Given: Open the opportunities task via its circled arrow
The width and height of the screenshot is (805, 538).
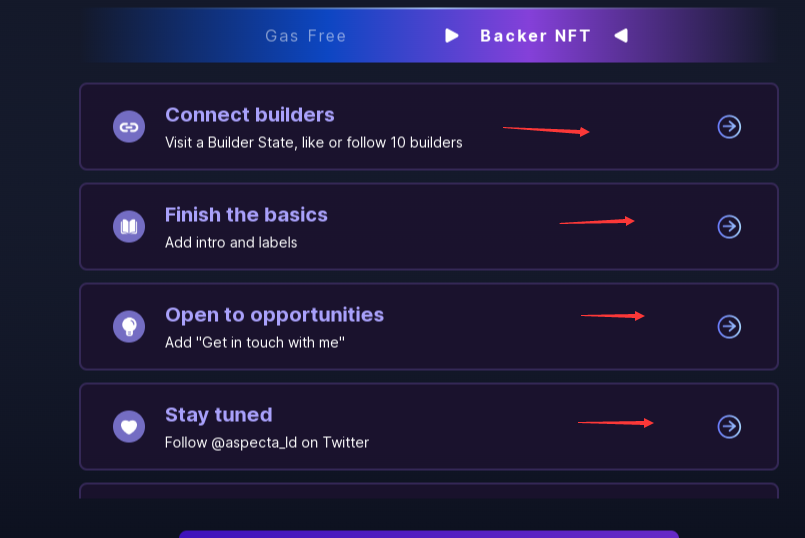Looking at the screenshot, I should click(x=729, y=326).
